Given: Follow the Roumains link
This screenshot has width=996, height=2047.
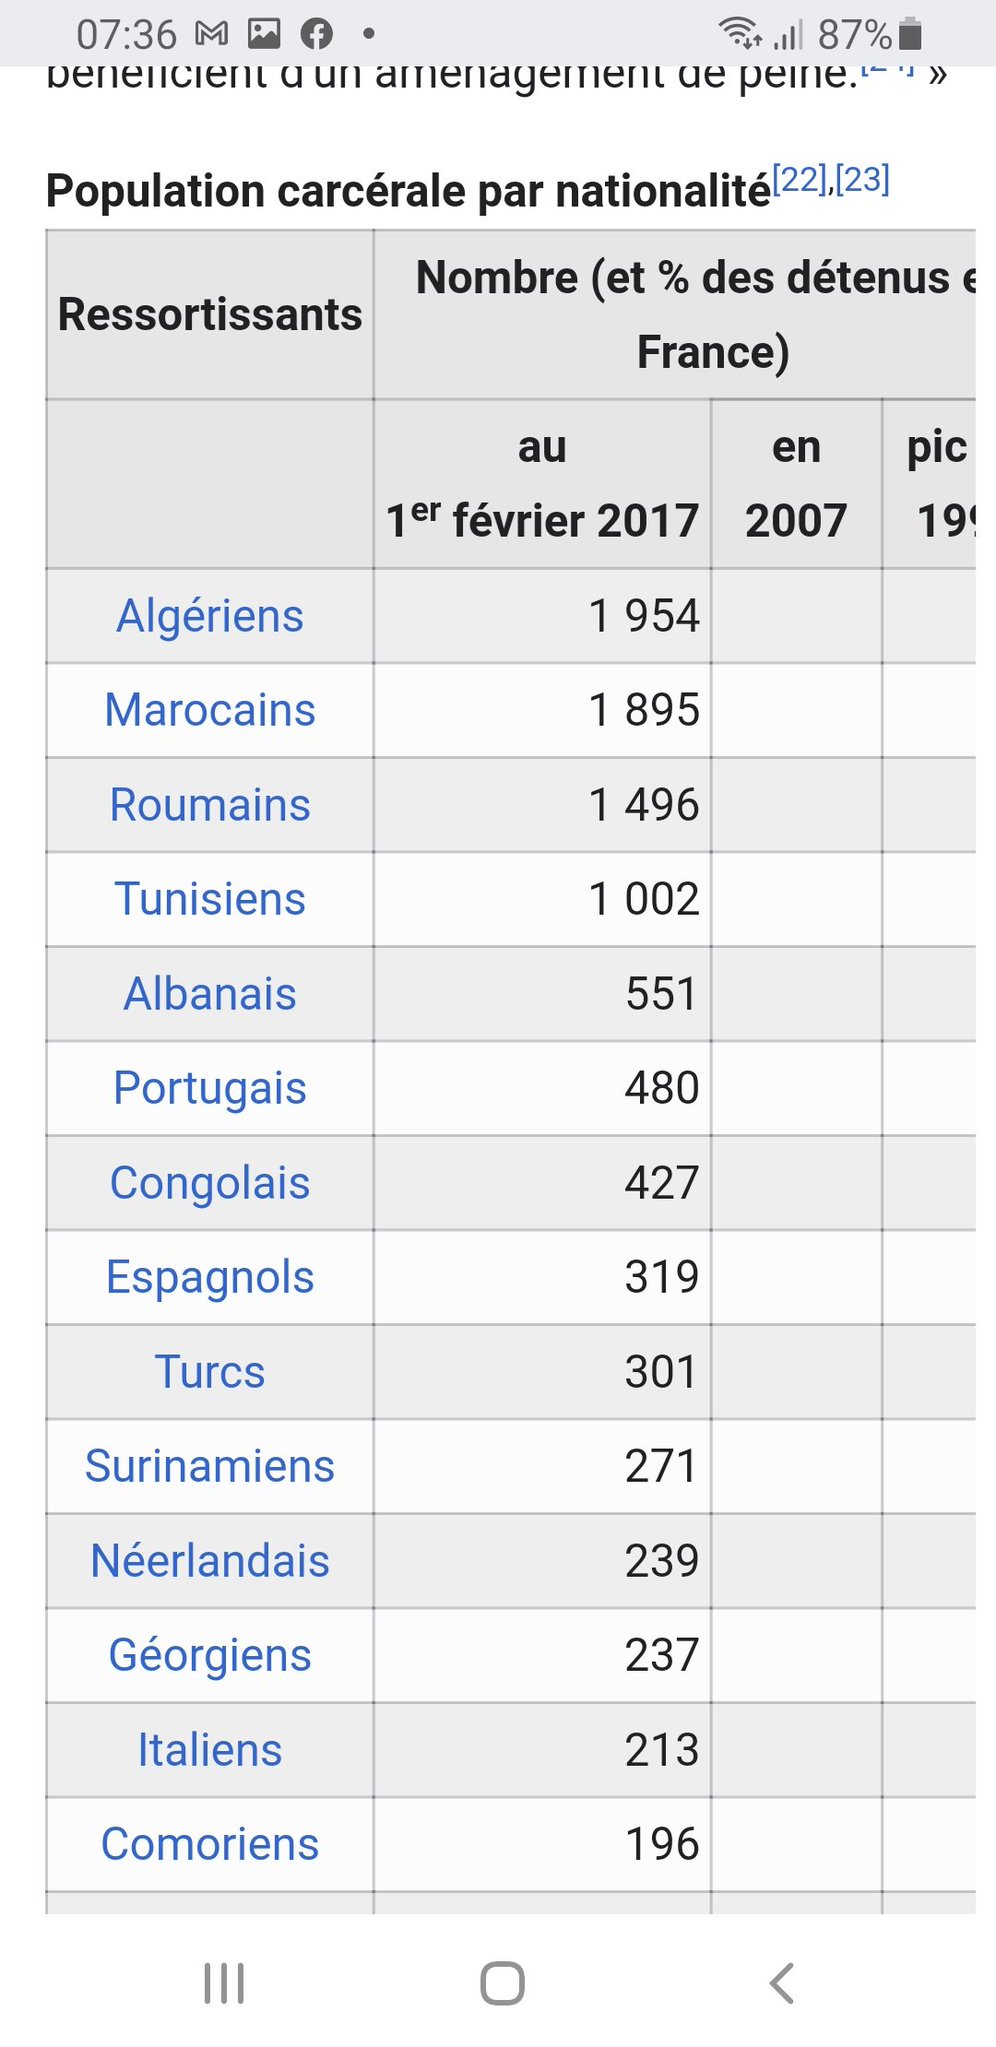Looking at the screenshot, I should pos(210,805).
